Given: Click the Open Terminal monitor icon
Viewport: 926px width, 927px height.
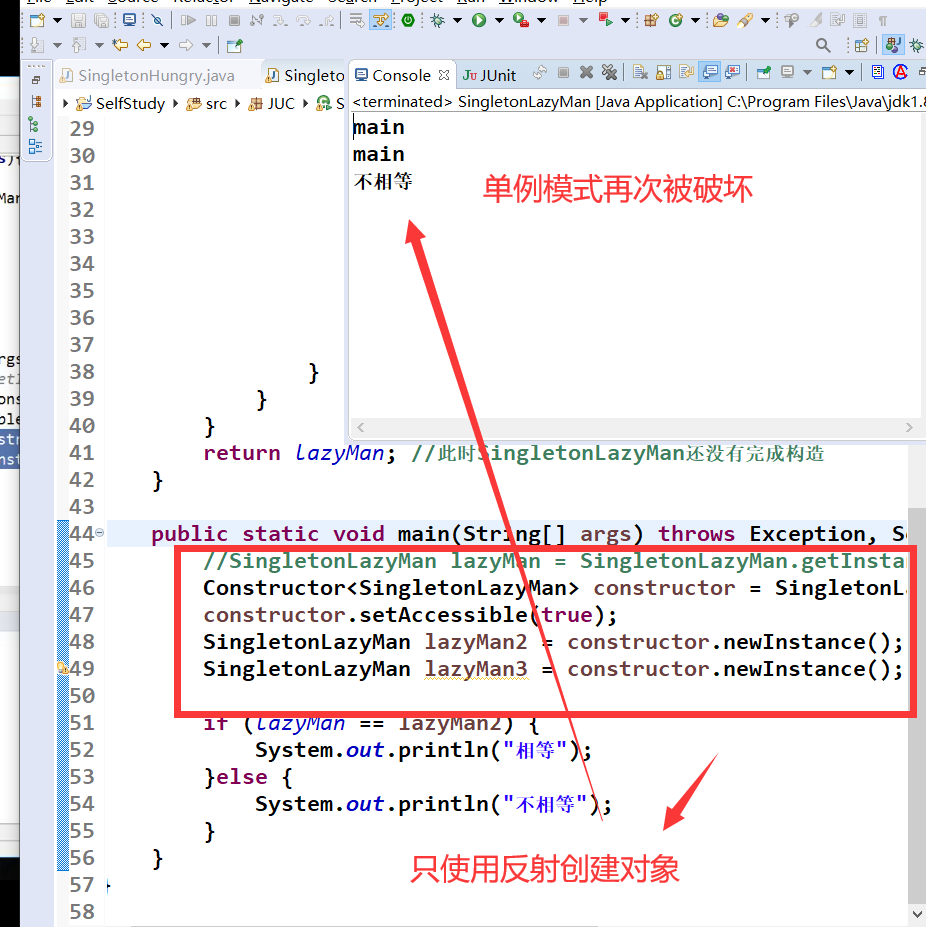Looking at the screenshot, I should pyautogui.click(x=129, y=21).
